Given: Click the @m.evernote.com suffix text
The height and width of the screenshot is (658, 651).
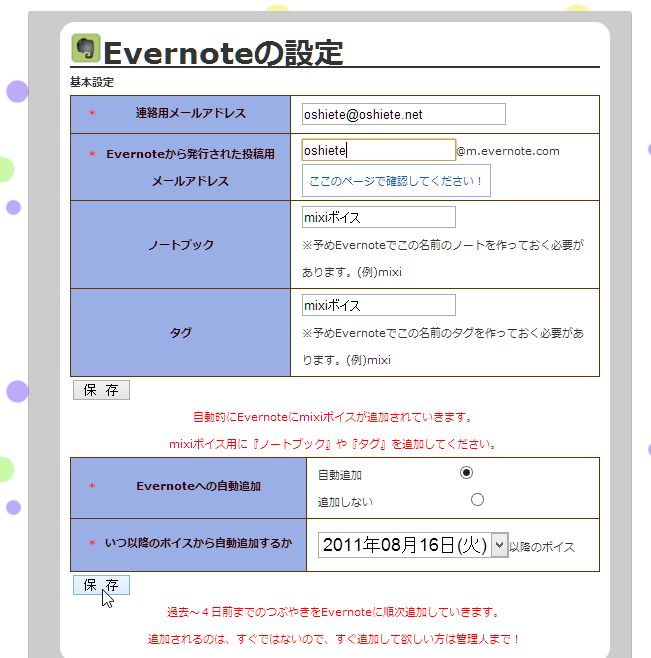Looking at the screenshot, I should coord(508,151).
